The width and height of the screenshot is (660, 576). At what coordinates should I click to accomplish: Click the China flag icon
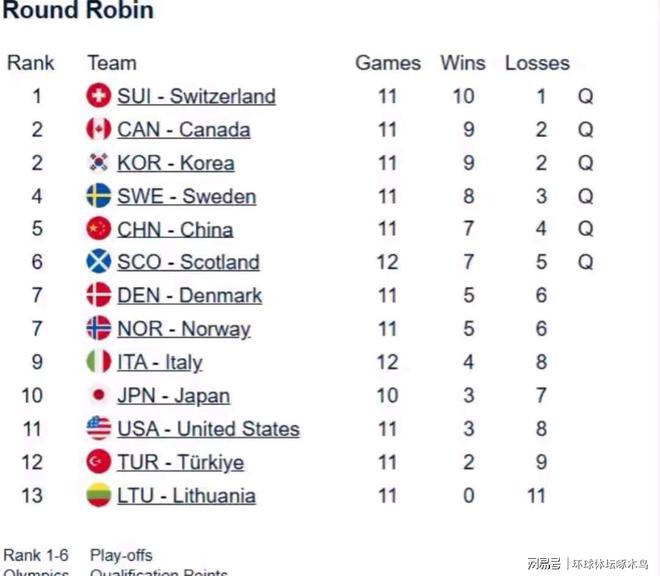tap(98, 229)
